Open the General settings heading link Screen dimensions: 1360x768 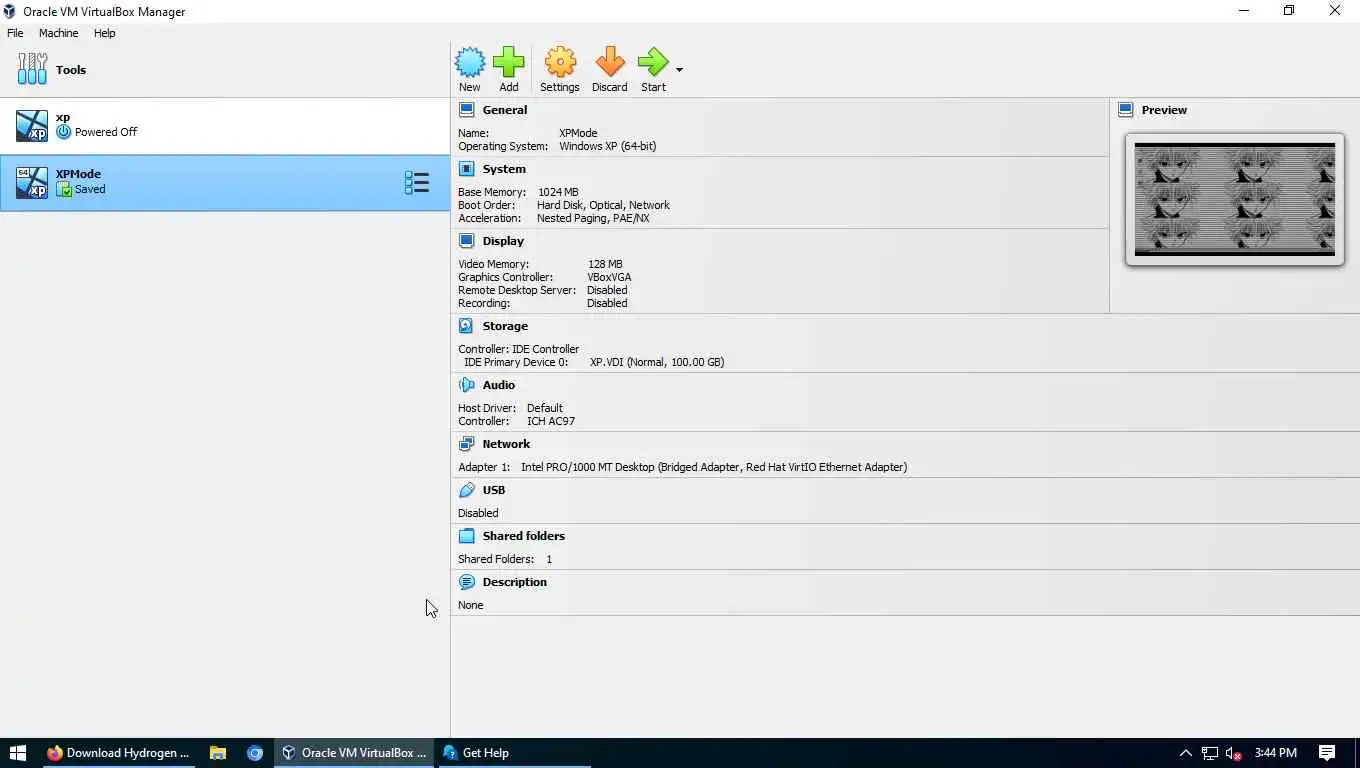coord(505,110)
